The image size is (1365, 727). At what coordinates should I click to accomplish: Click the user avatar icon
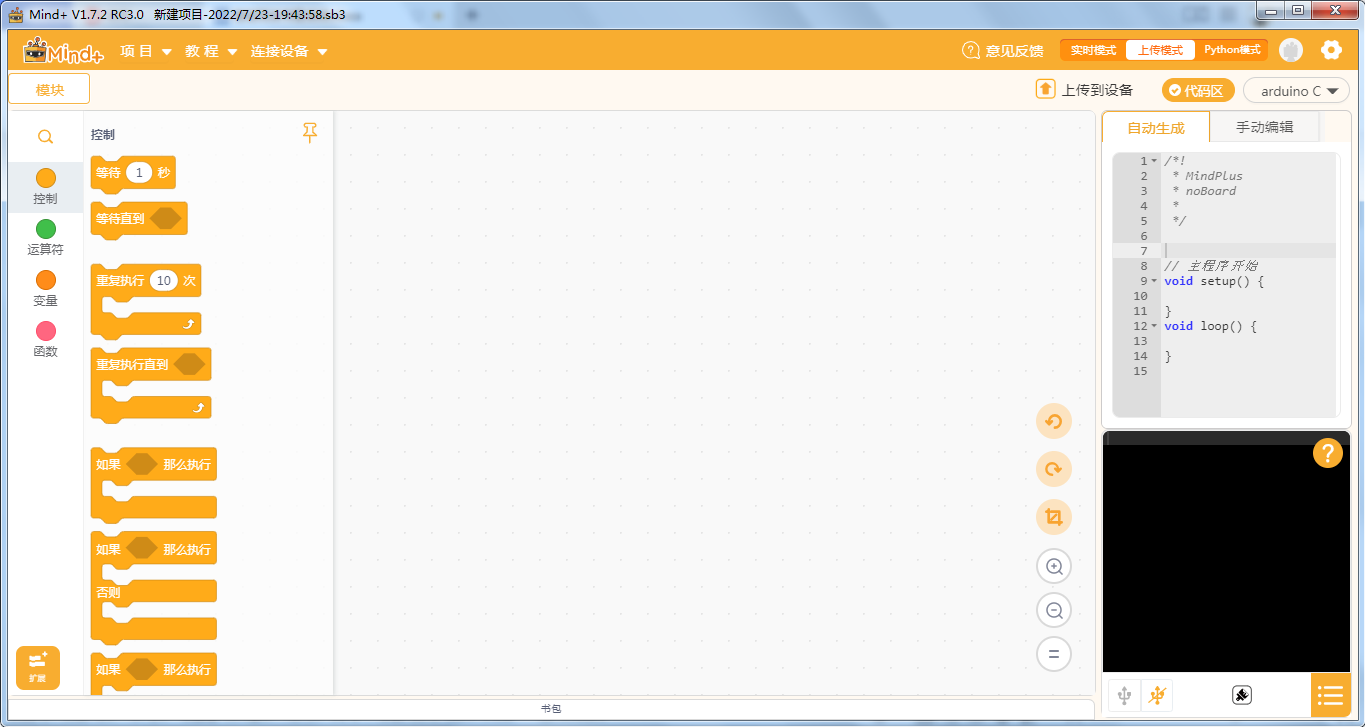tap(1291, 50)
